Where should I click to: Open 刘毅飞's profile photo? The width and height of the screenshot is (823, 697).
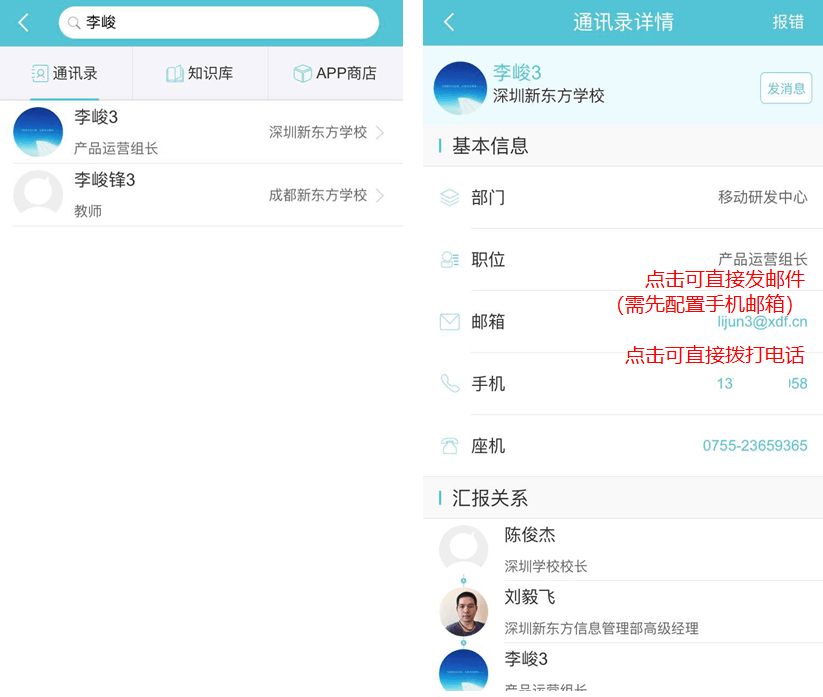click(x=464, y=611)
